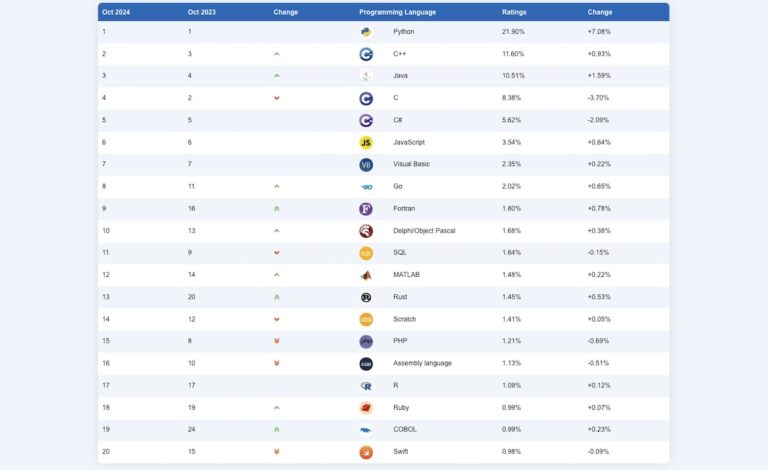
Task: Click the C++ language logo
Action: tap(366, 54)
